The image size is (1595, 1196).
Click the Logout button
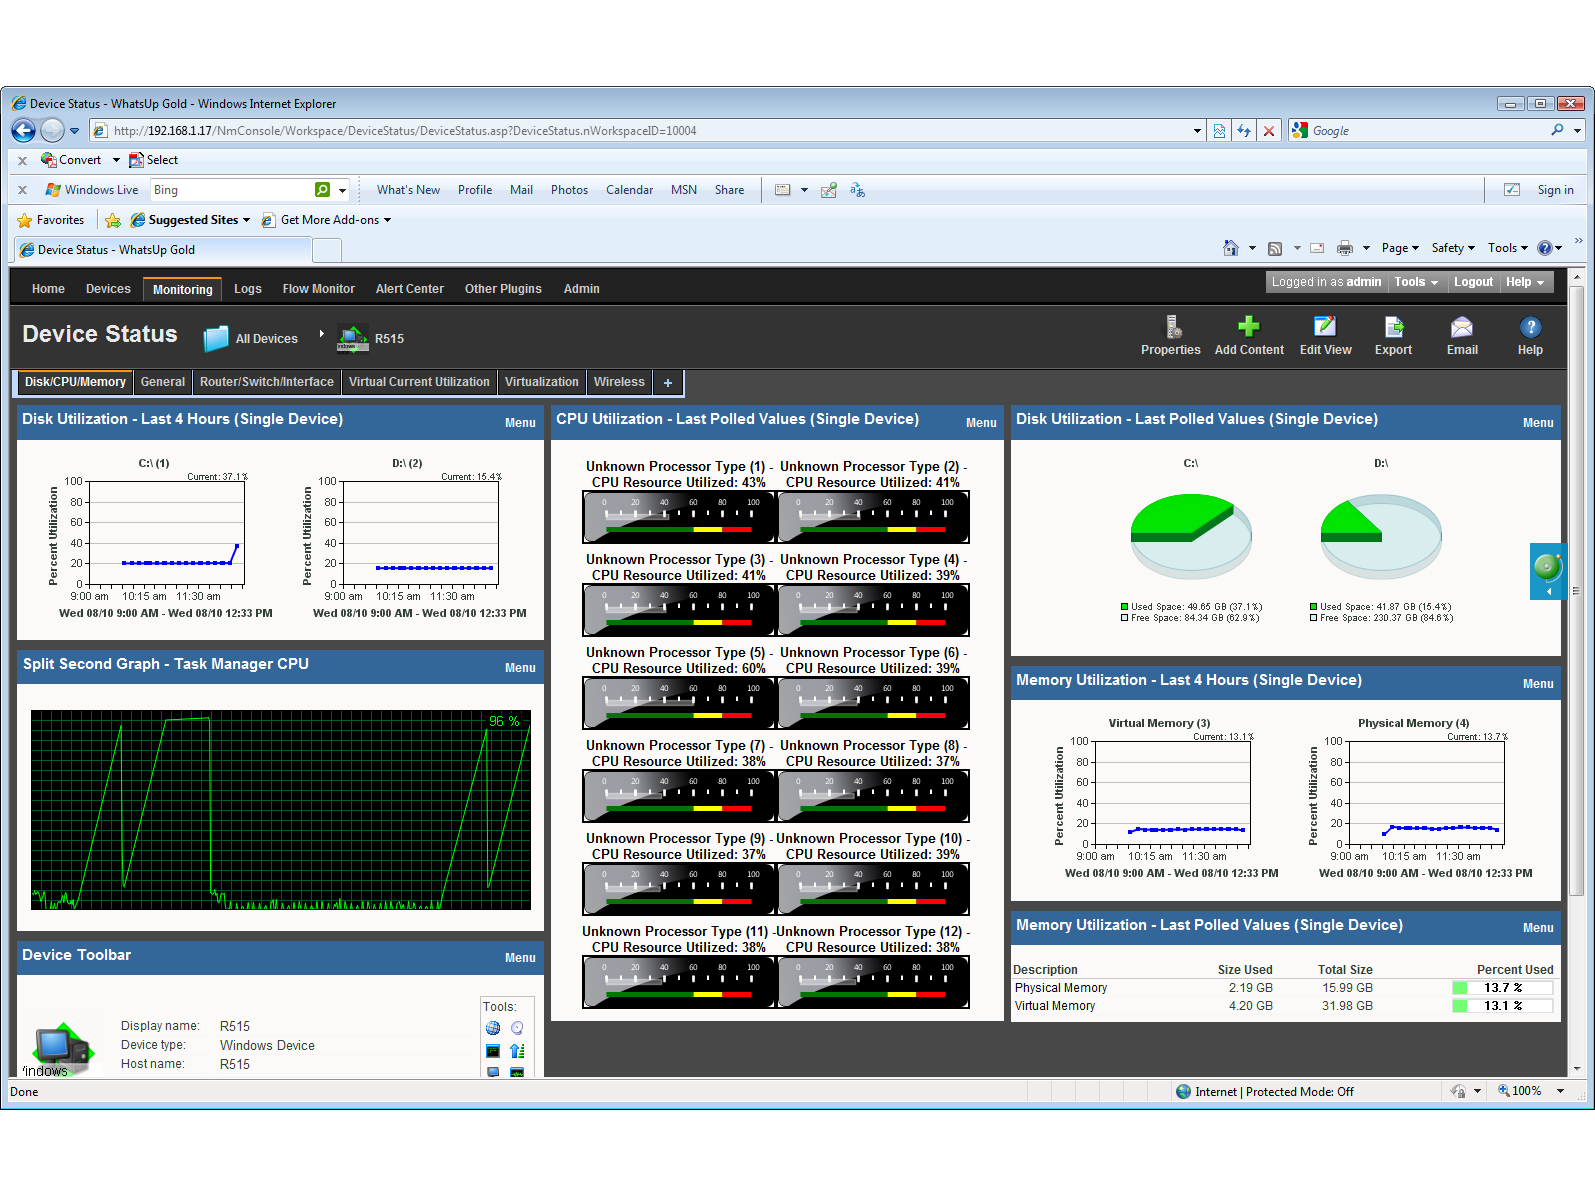(1473, 282)
